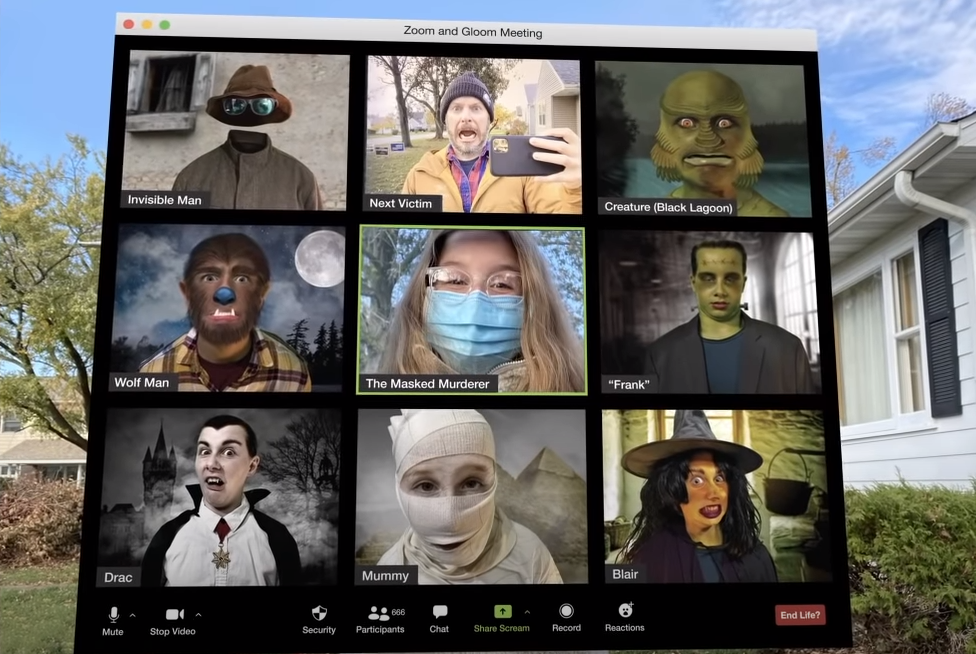This screenshot has height=654, width=976.
Task: Open the Reactions emoji menu
Action: [625, 610]
